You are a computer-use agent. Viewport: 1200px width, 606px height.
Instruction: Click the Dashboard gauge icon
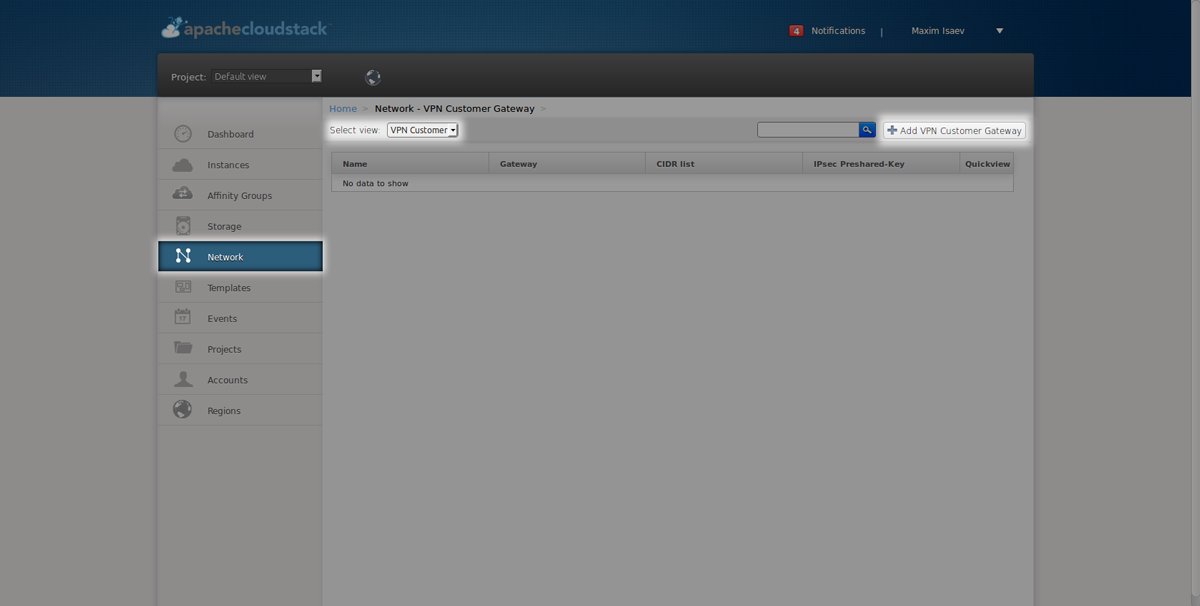pyautogui.click(x=183, y=134)
